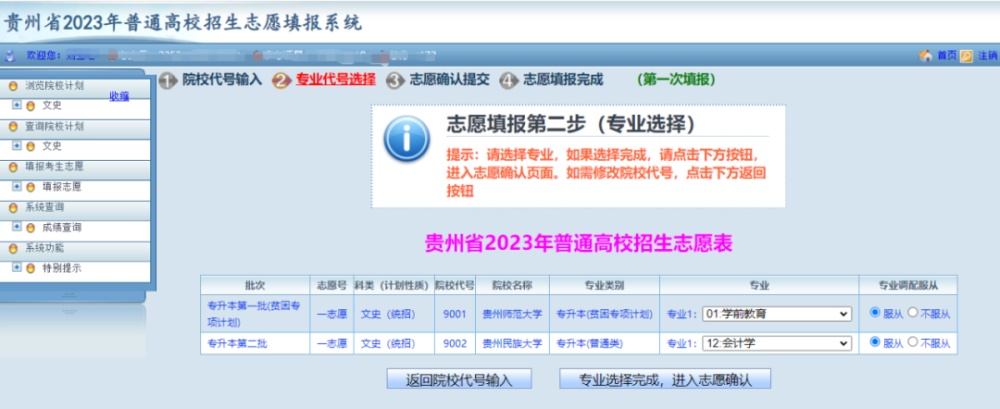
Task: Click the orange icon beside 特别提示
Action: [x=31, y=269]
